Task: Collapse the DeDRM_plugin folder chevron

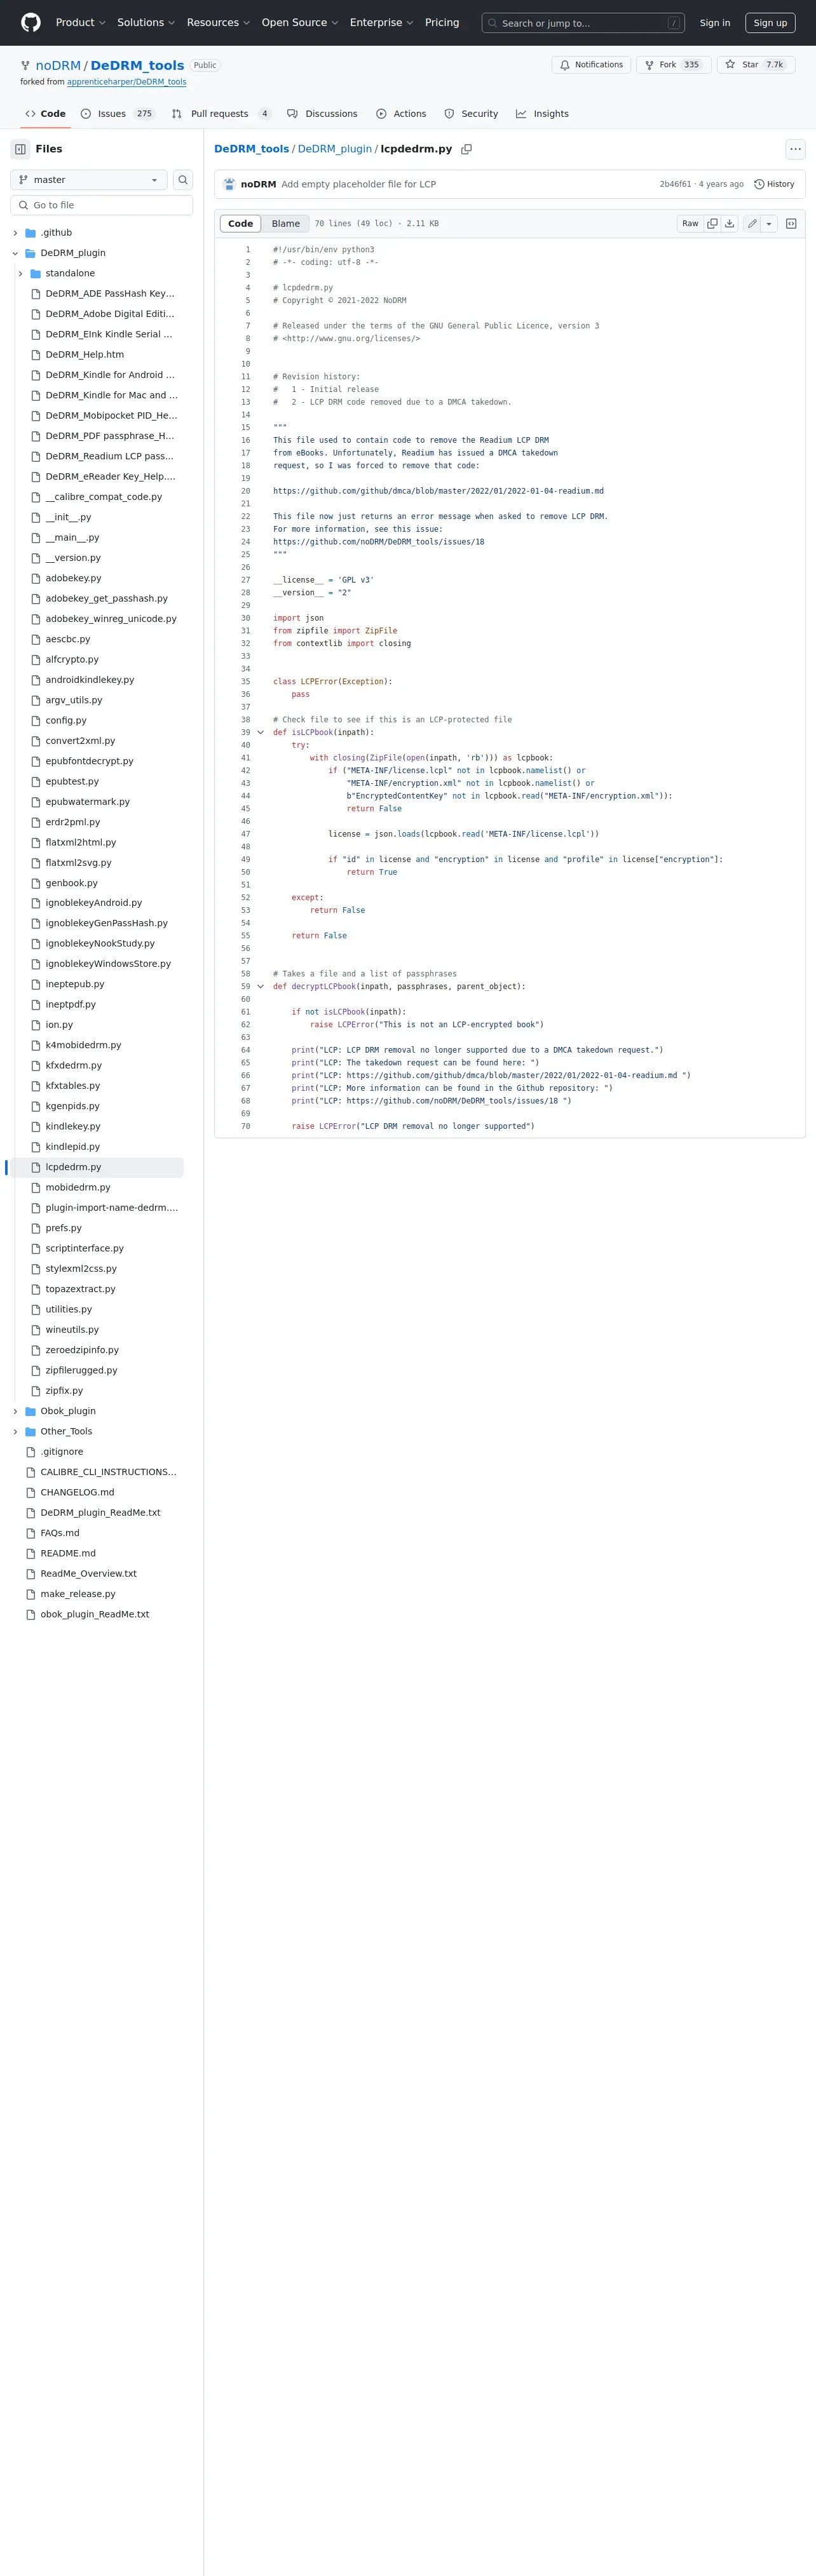Action: [15, 253]
